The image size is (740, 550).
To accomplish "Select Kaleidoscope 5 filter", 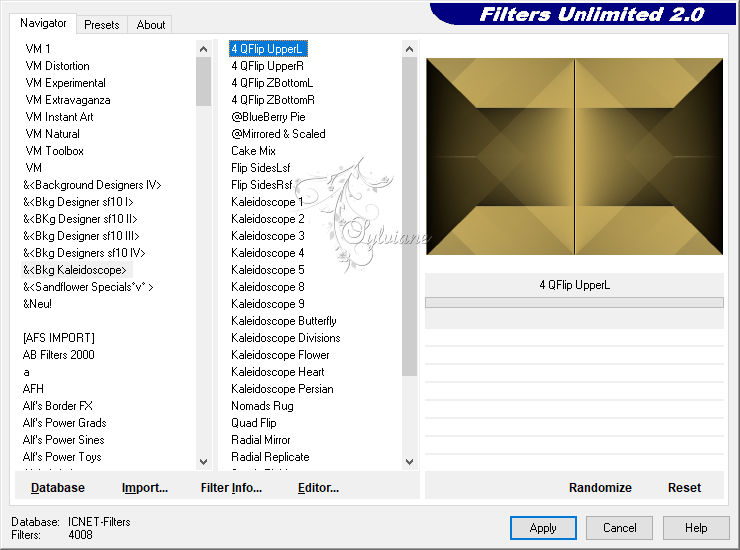I will pos(268,270).
